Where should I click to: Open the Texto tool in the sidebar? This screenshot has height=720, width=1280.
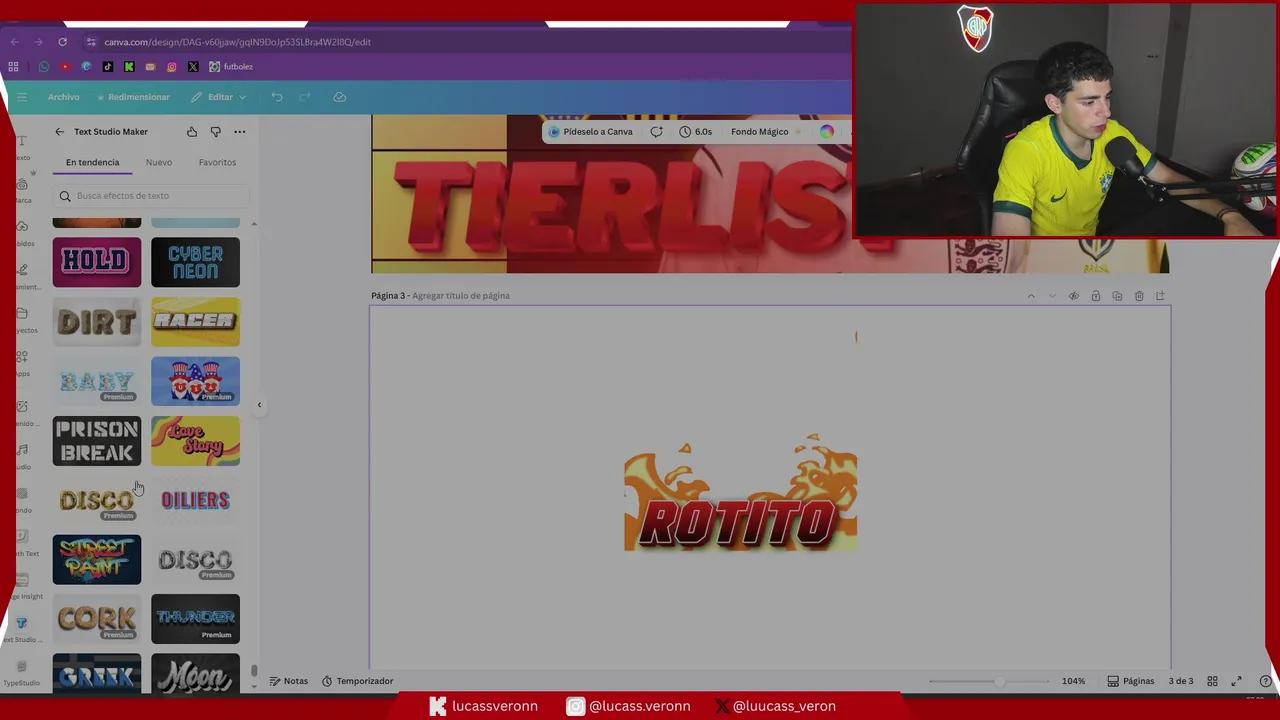[x=22, y=148]
